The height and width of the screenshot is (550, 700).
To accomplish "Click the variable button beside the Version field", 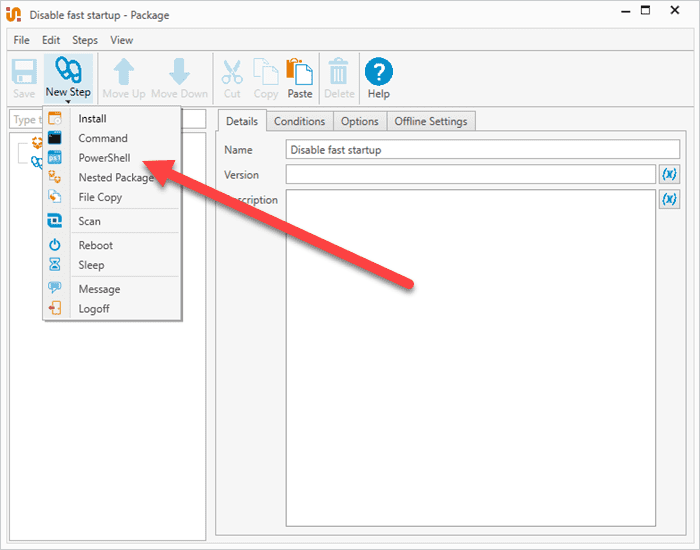I will pos(669,174).
